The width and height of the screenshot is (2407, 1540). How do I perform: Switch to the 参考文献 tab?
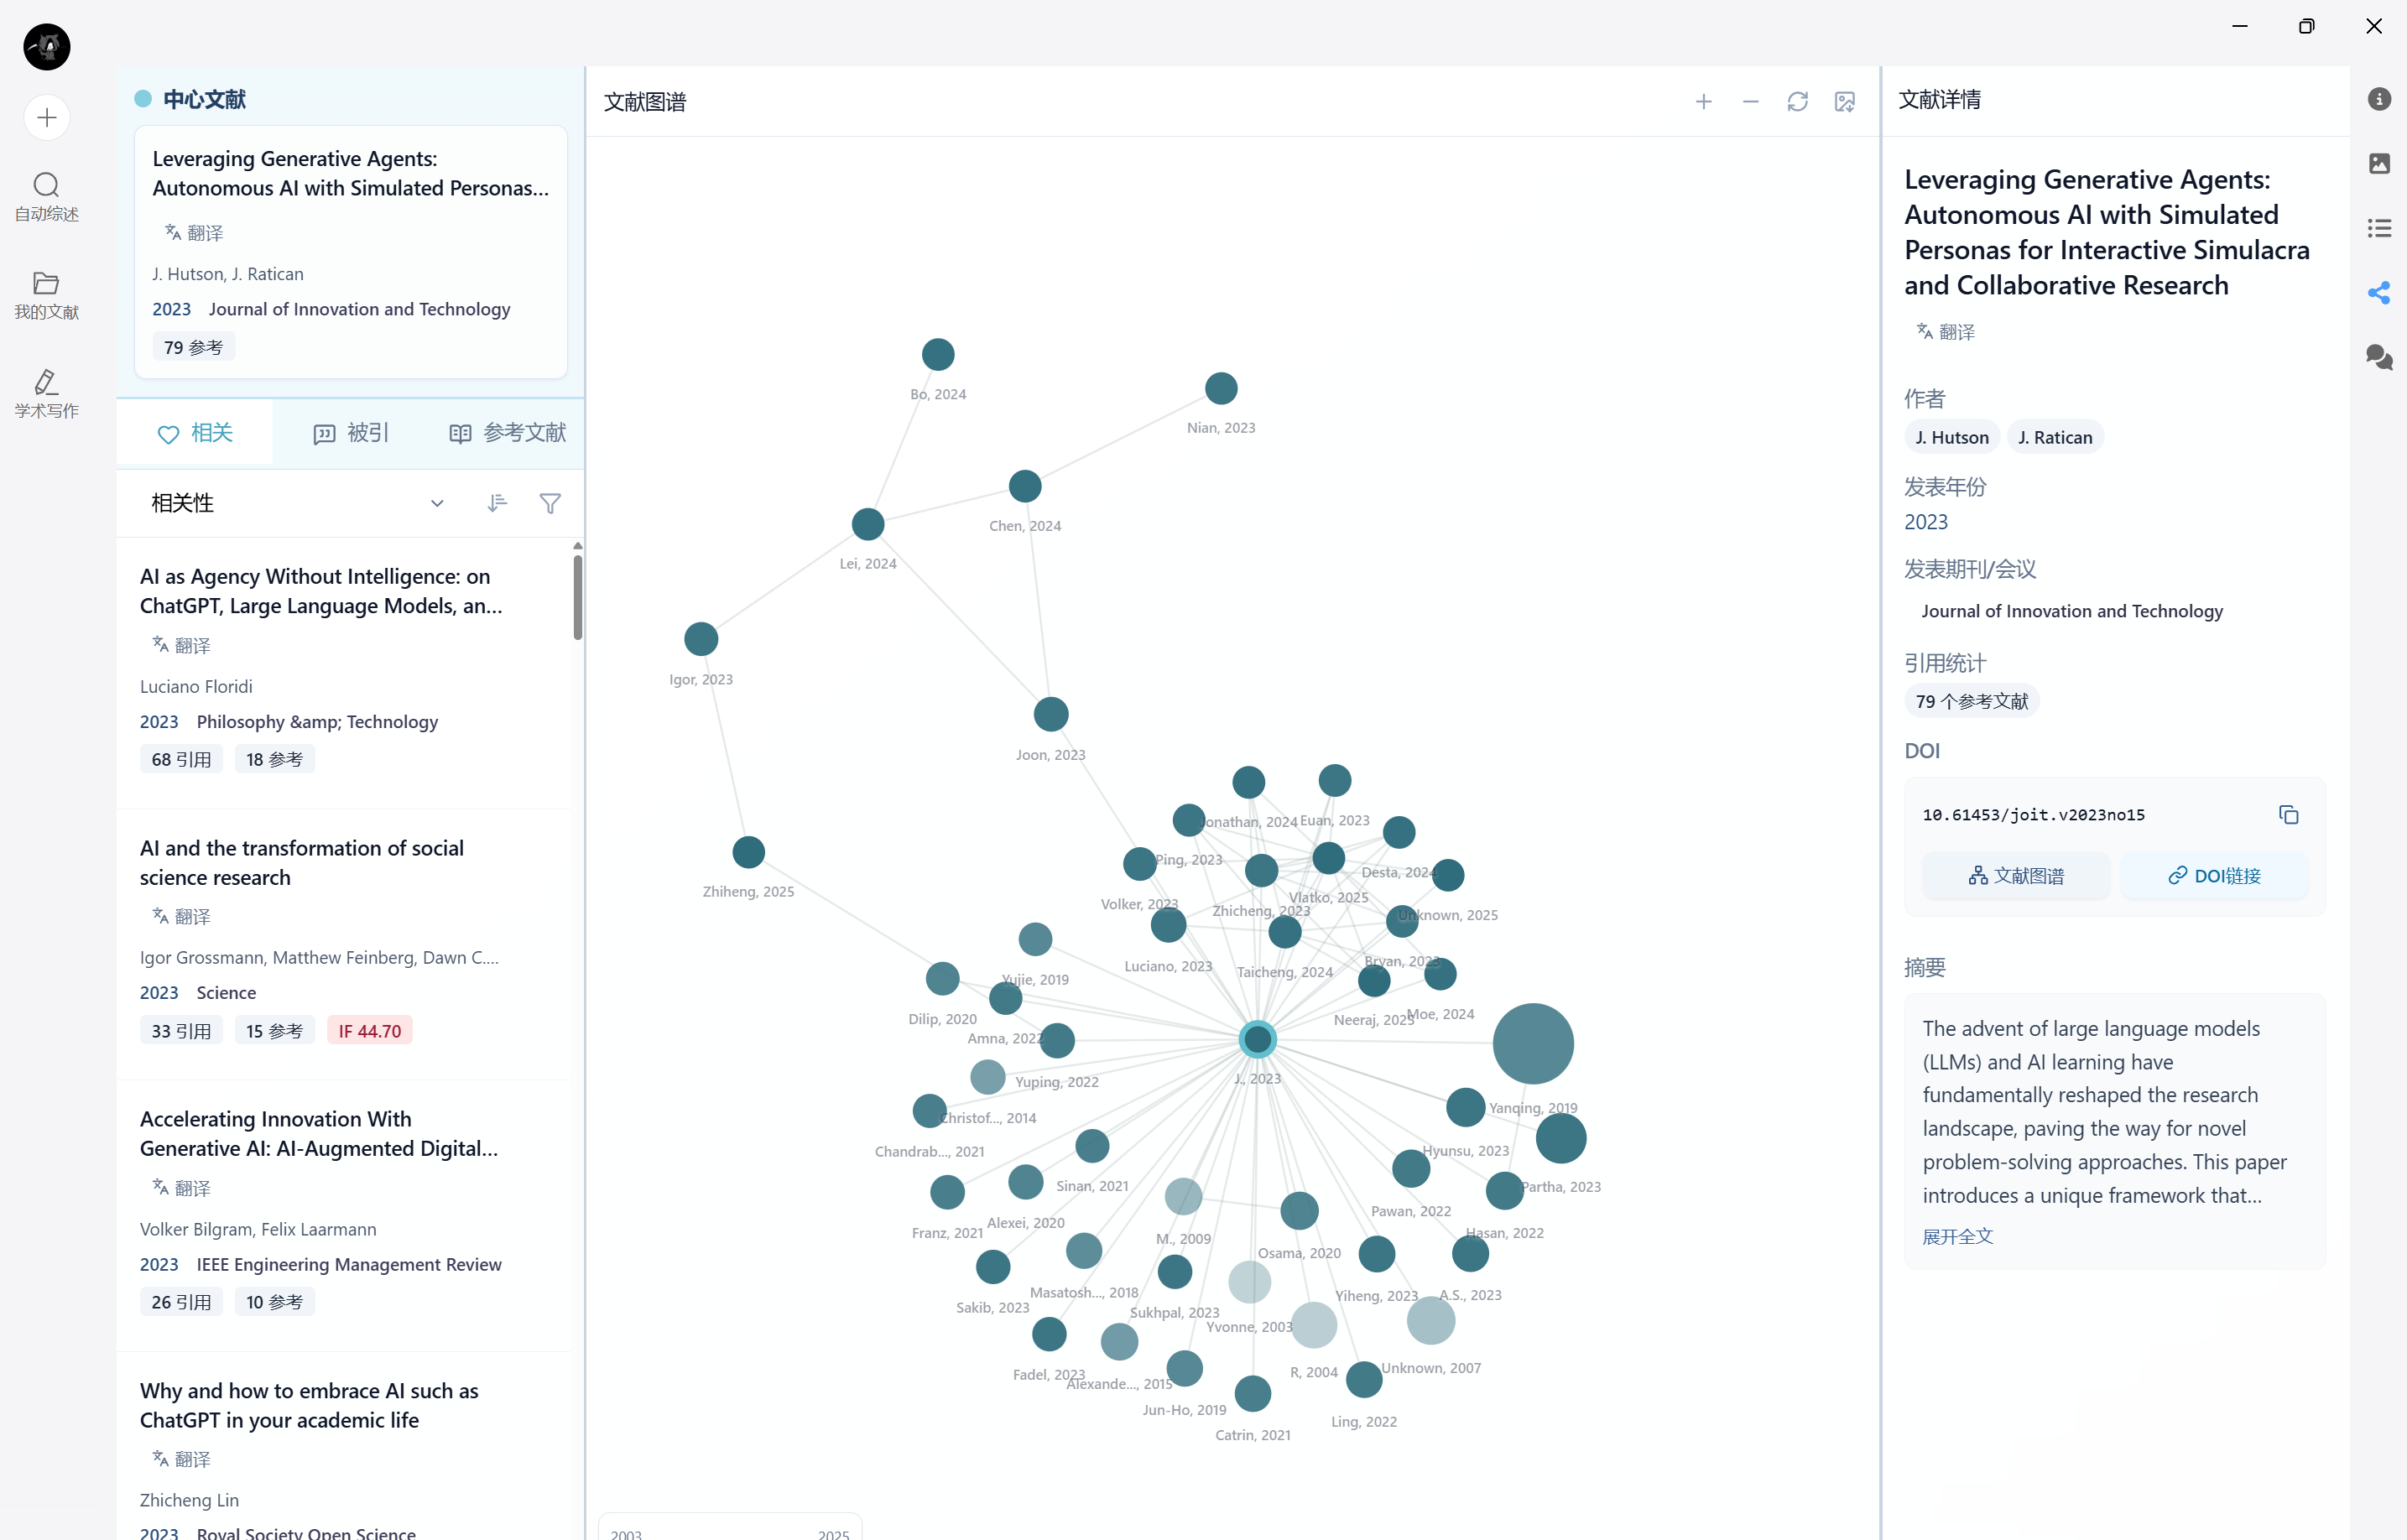508,433
